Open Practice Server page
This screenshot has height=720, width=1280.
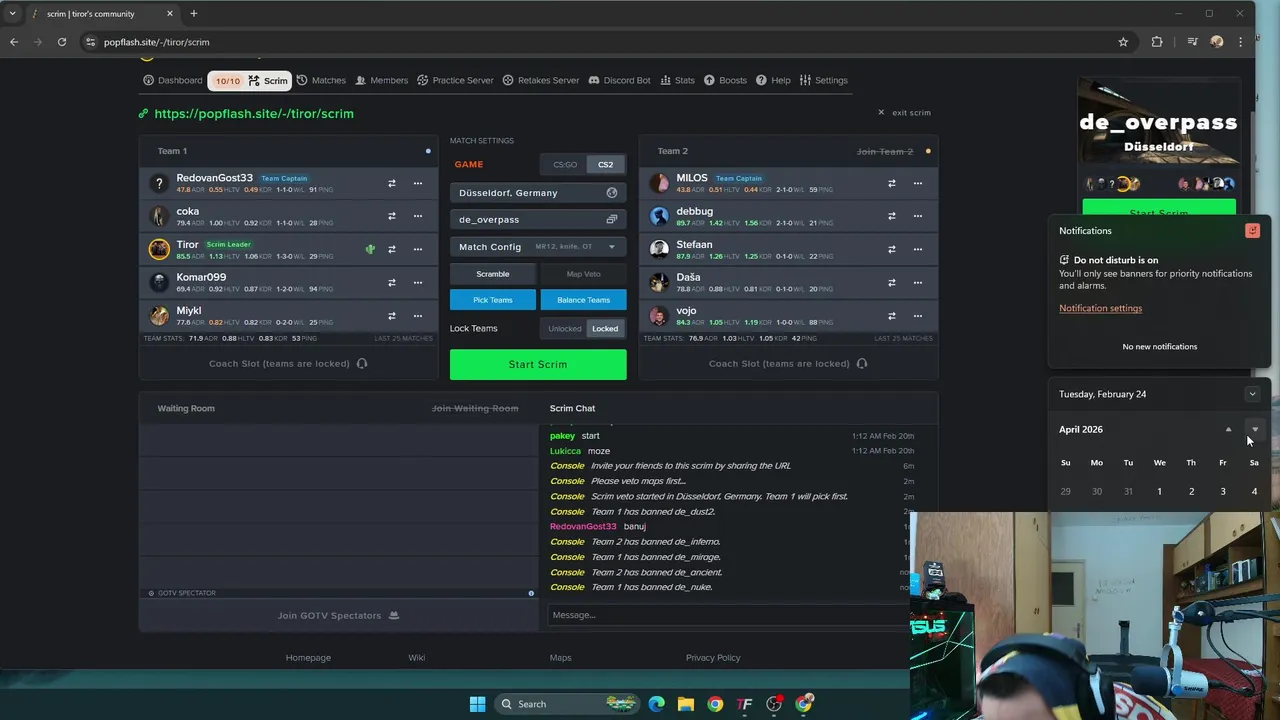[455, 80]
